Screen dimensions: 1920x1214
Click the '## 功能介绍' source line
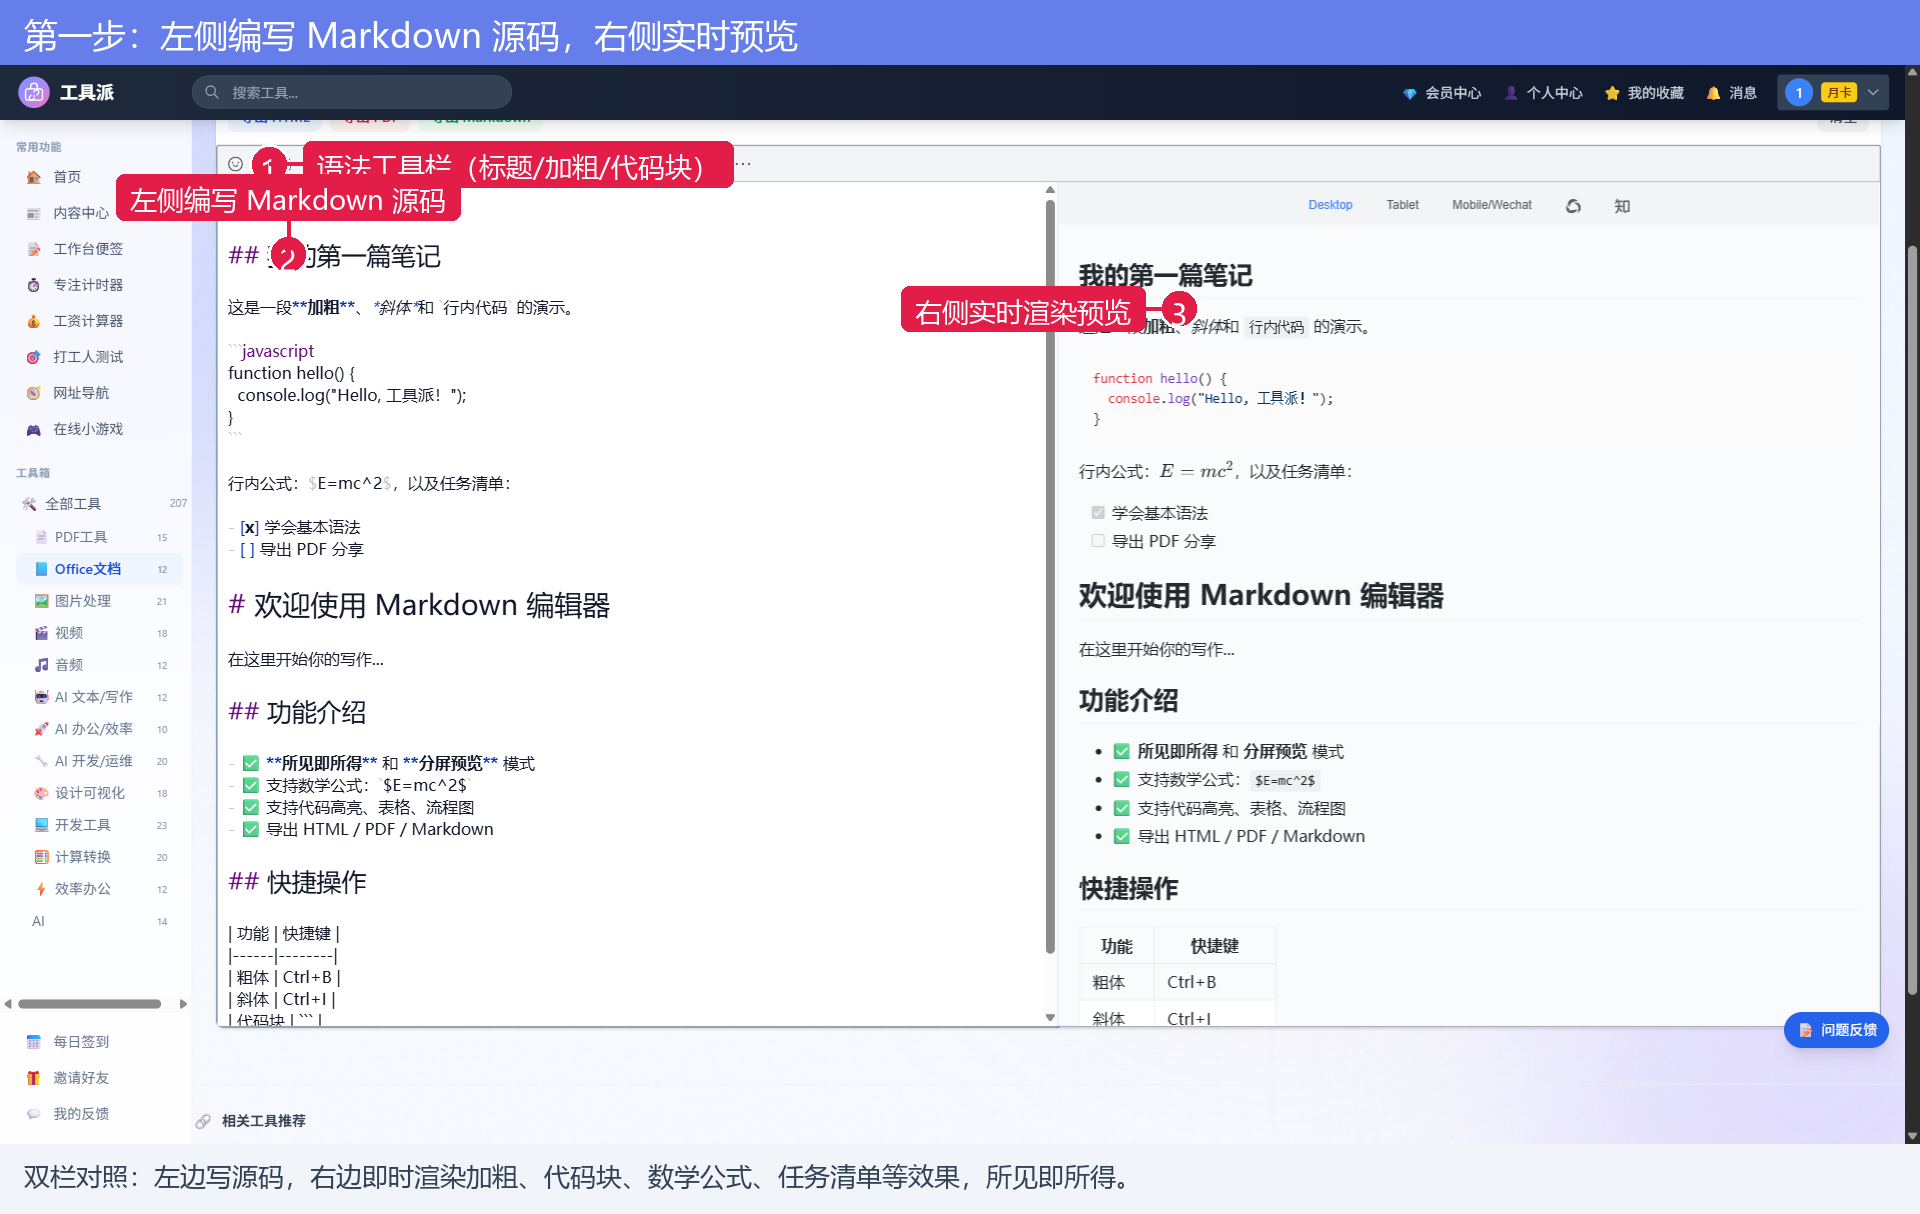click(297, 712)
